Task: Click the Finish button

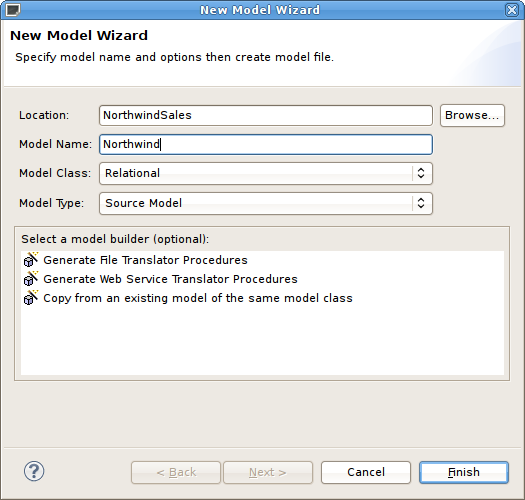Action: (464, 473)
